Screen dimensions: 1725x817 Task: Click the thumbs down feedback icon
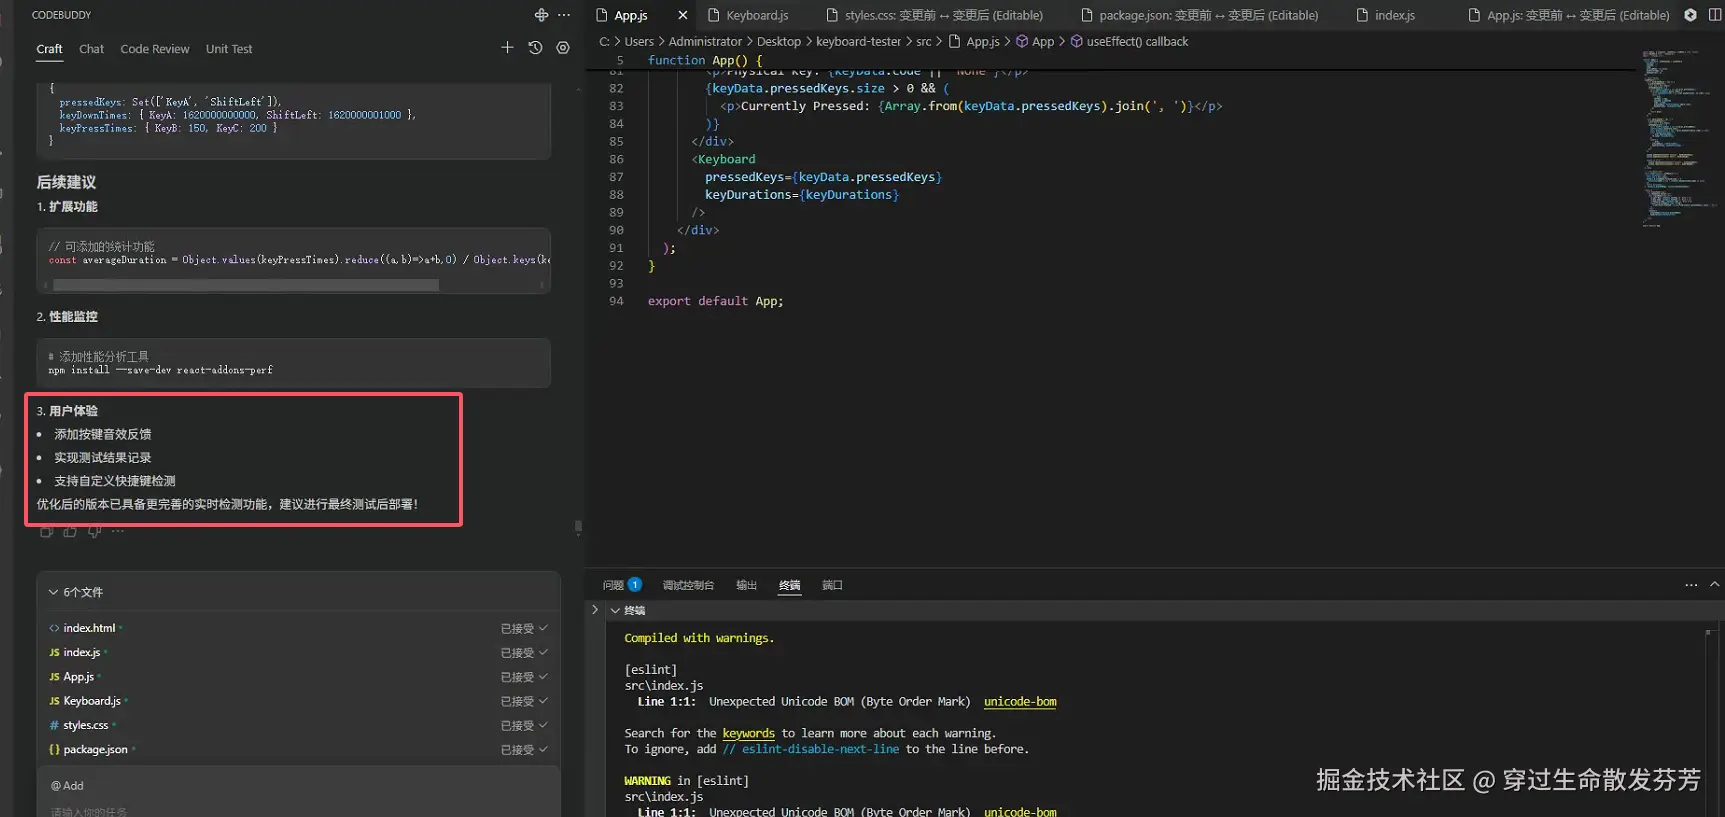pyautogui.click(x=94, y=532)
